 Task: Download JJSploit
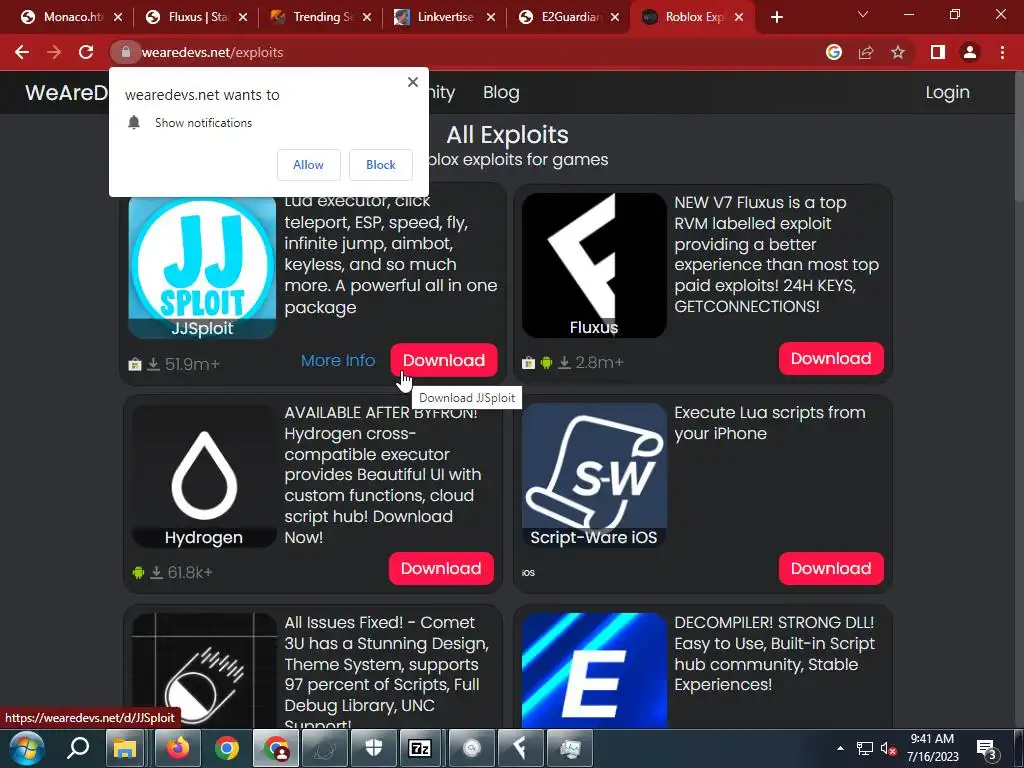tap(443, 360)
